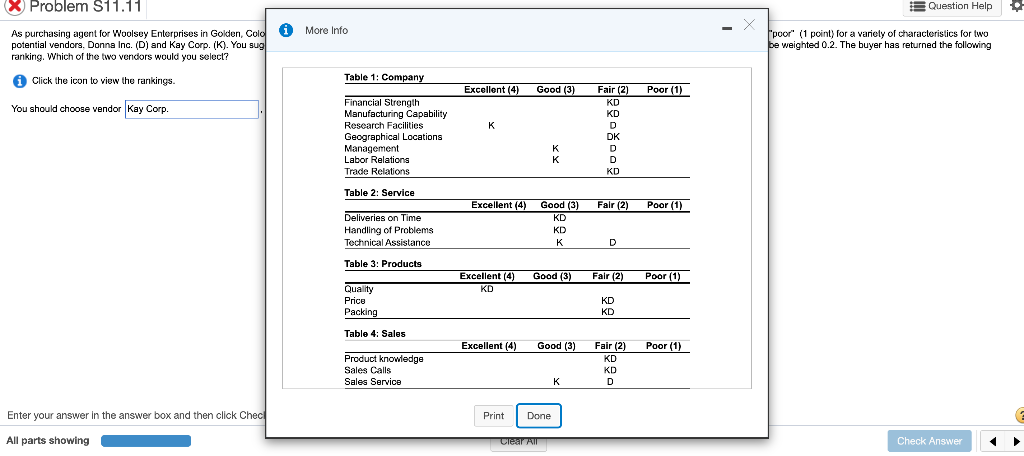Click the Trade Relations row label
The image size is (1024, 456).
377,171
